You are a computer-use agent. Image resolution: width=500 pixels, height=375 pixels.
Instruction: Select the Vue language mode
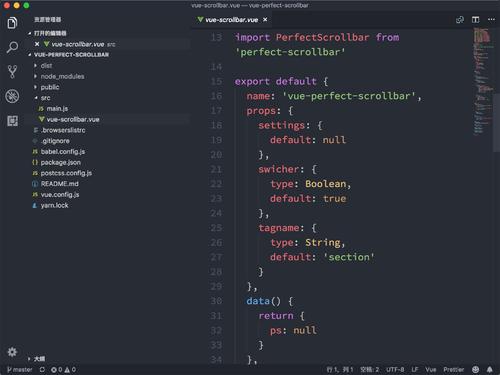[x=431, y=369]
